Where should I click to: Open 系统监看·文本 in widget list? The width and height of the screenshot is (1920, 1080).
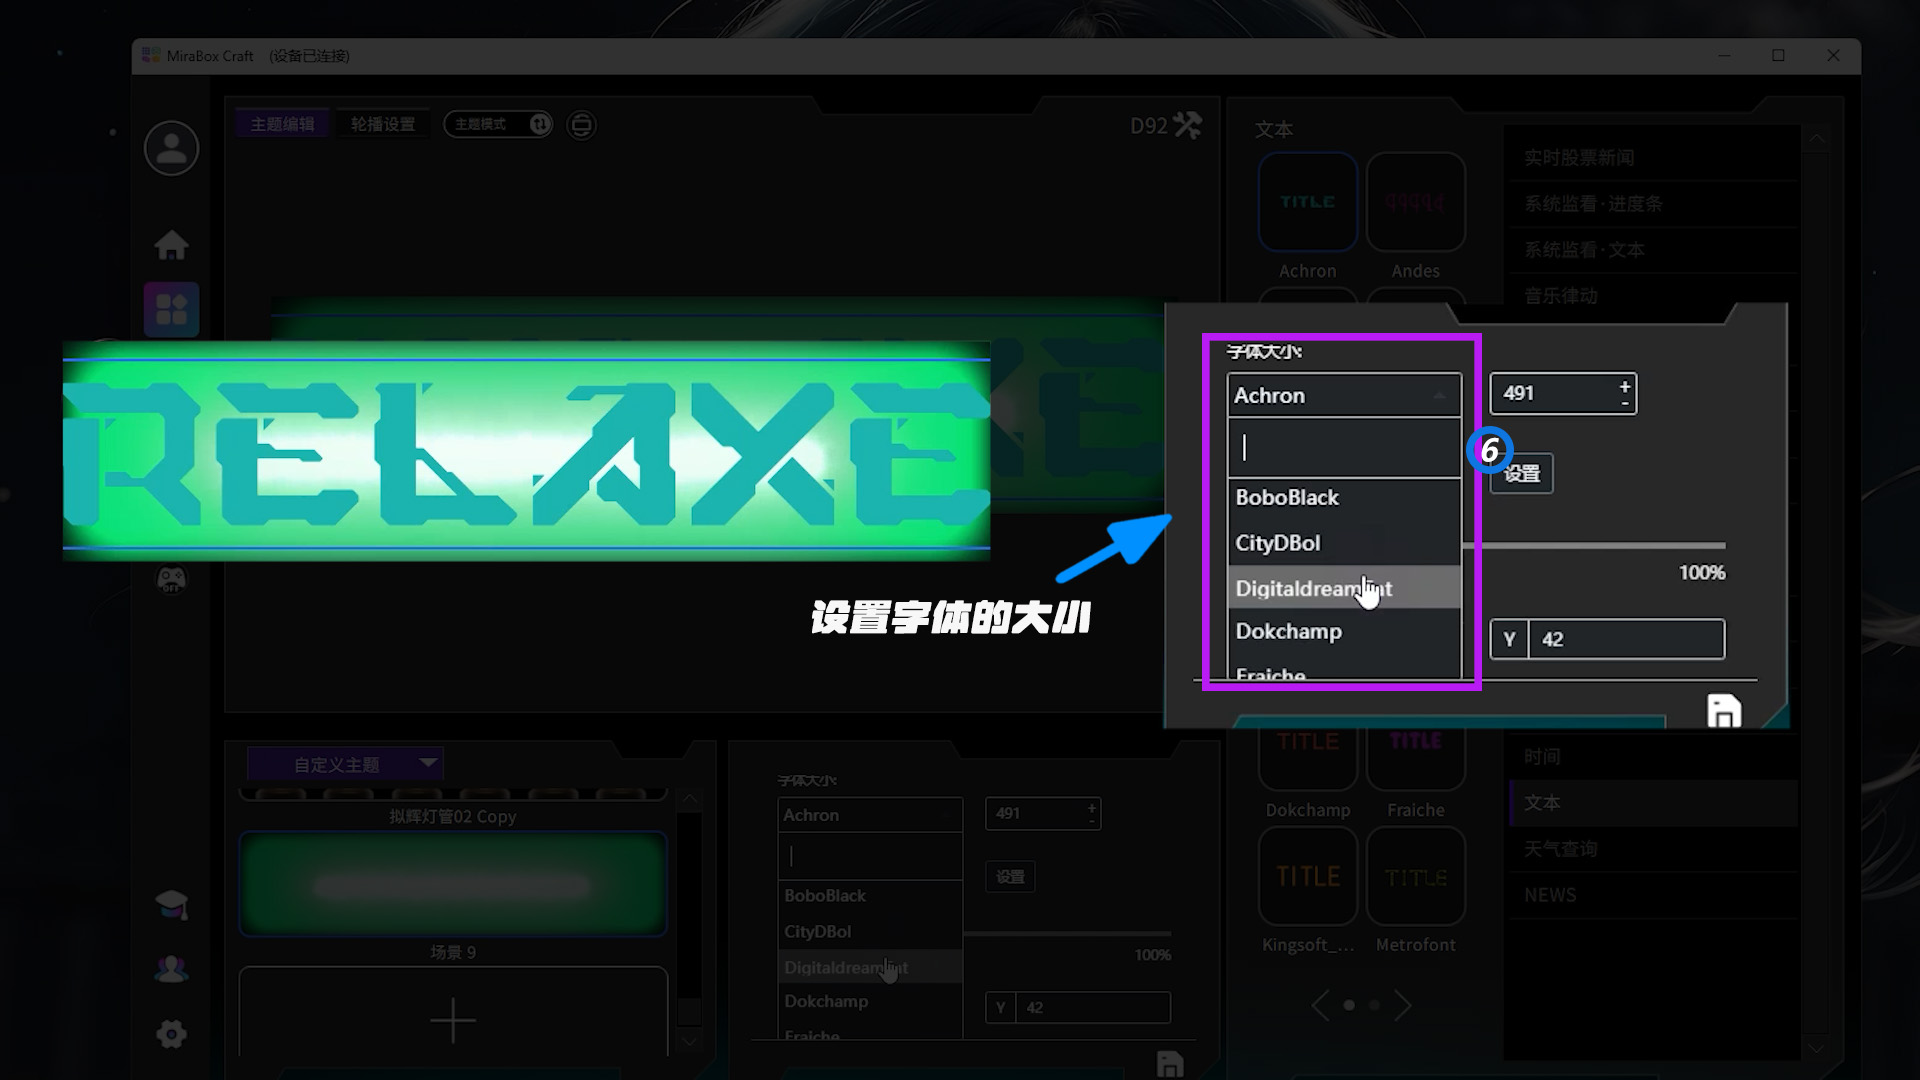click(1652, 250)
